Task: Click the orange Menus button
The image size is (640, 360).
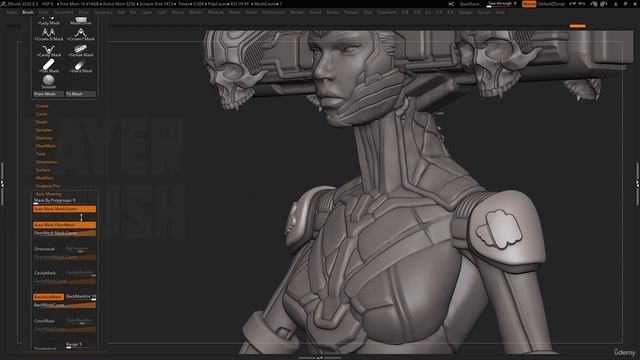Action: (529, 4)
